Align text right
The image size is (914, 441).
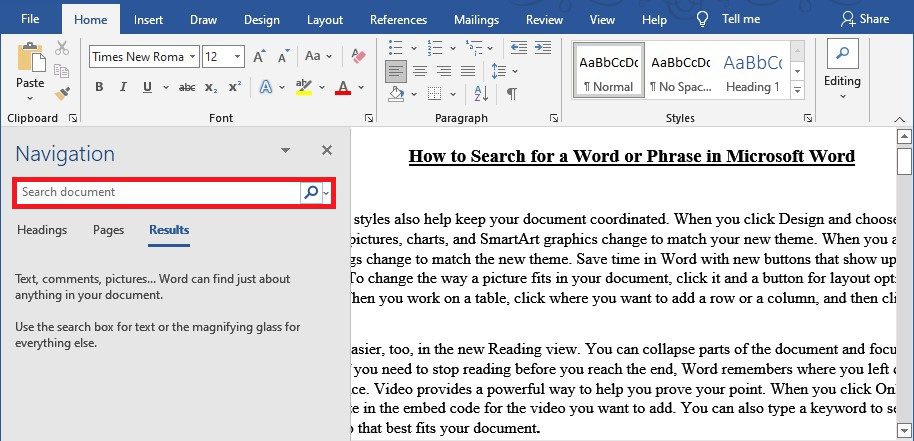444,72
